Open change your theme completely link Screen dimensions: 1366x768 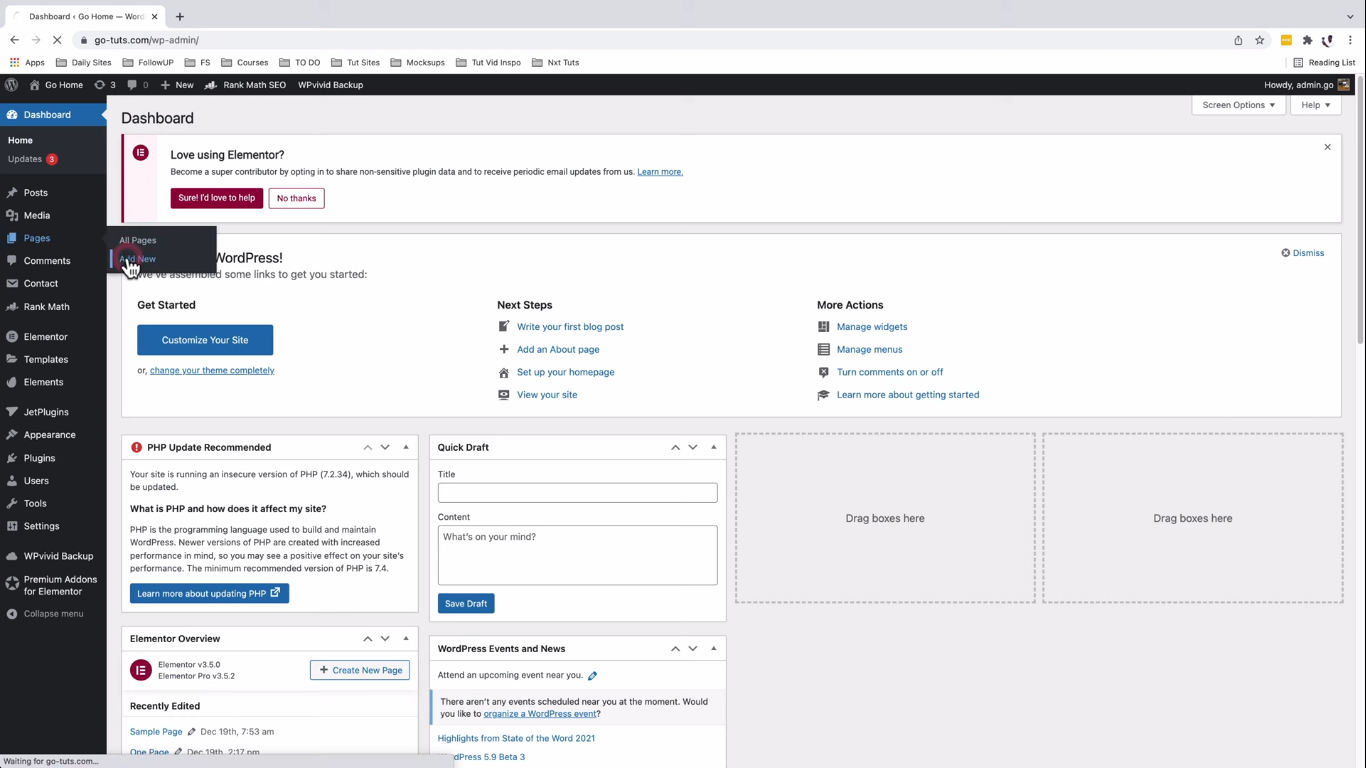pyautogui.click(x=212, y=370)
